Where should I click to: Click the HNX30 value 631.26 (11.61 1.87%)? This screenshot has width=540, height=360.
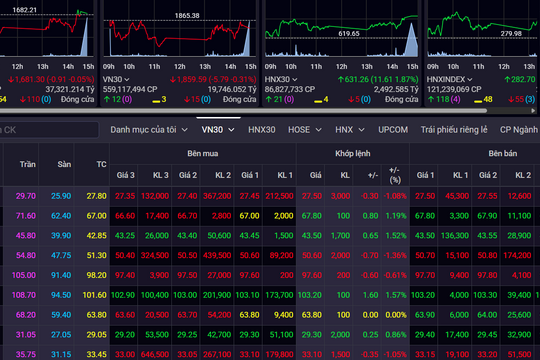[x=378, y=80]
